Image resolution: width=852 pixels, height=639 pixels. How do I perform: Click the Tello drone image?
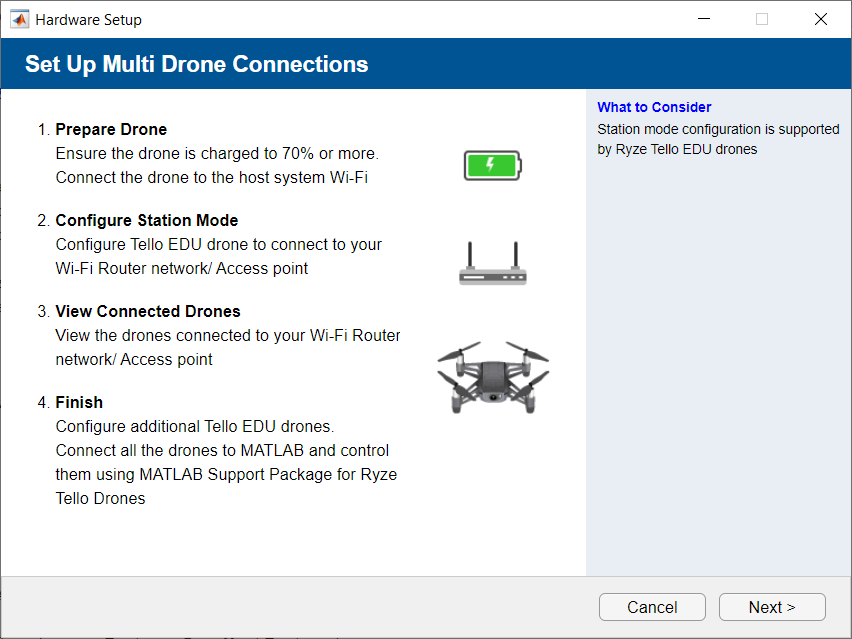coord(492,376)
